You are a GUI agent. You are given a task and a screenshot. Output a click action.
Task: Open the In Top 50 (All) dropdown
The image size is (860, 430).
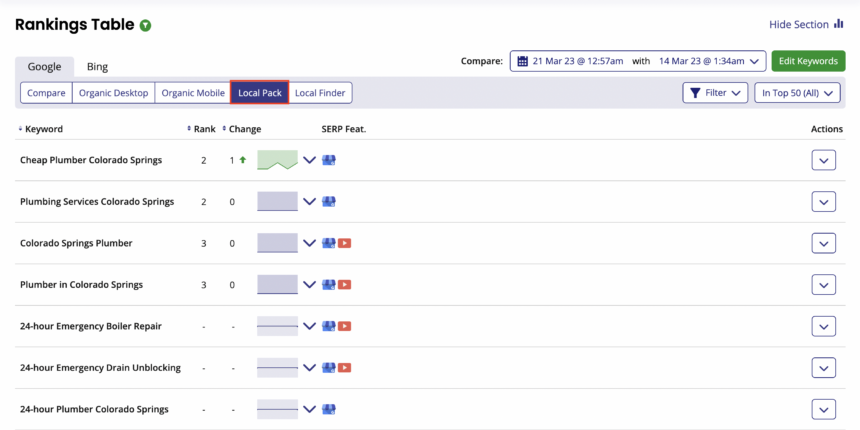pyautogui.click(x=797, y=93)
